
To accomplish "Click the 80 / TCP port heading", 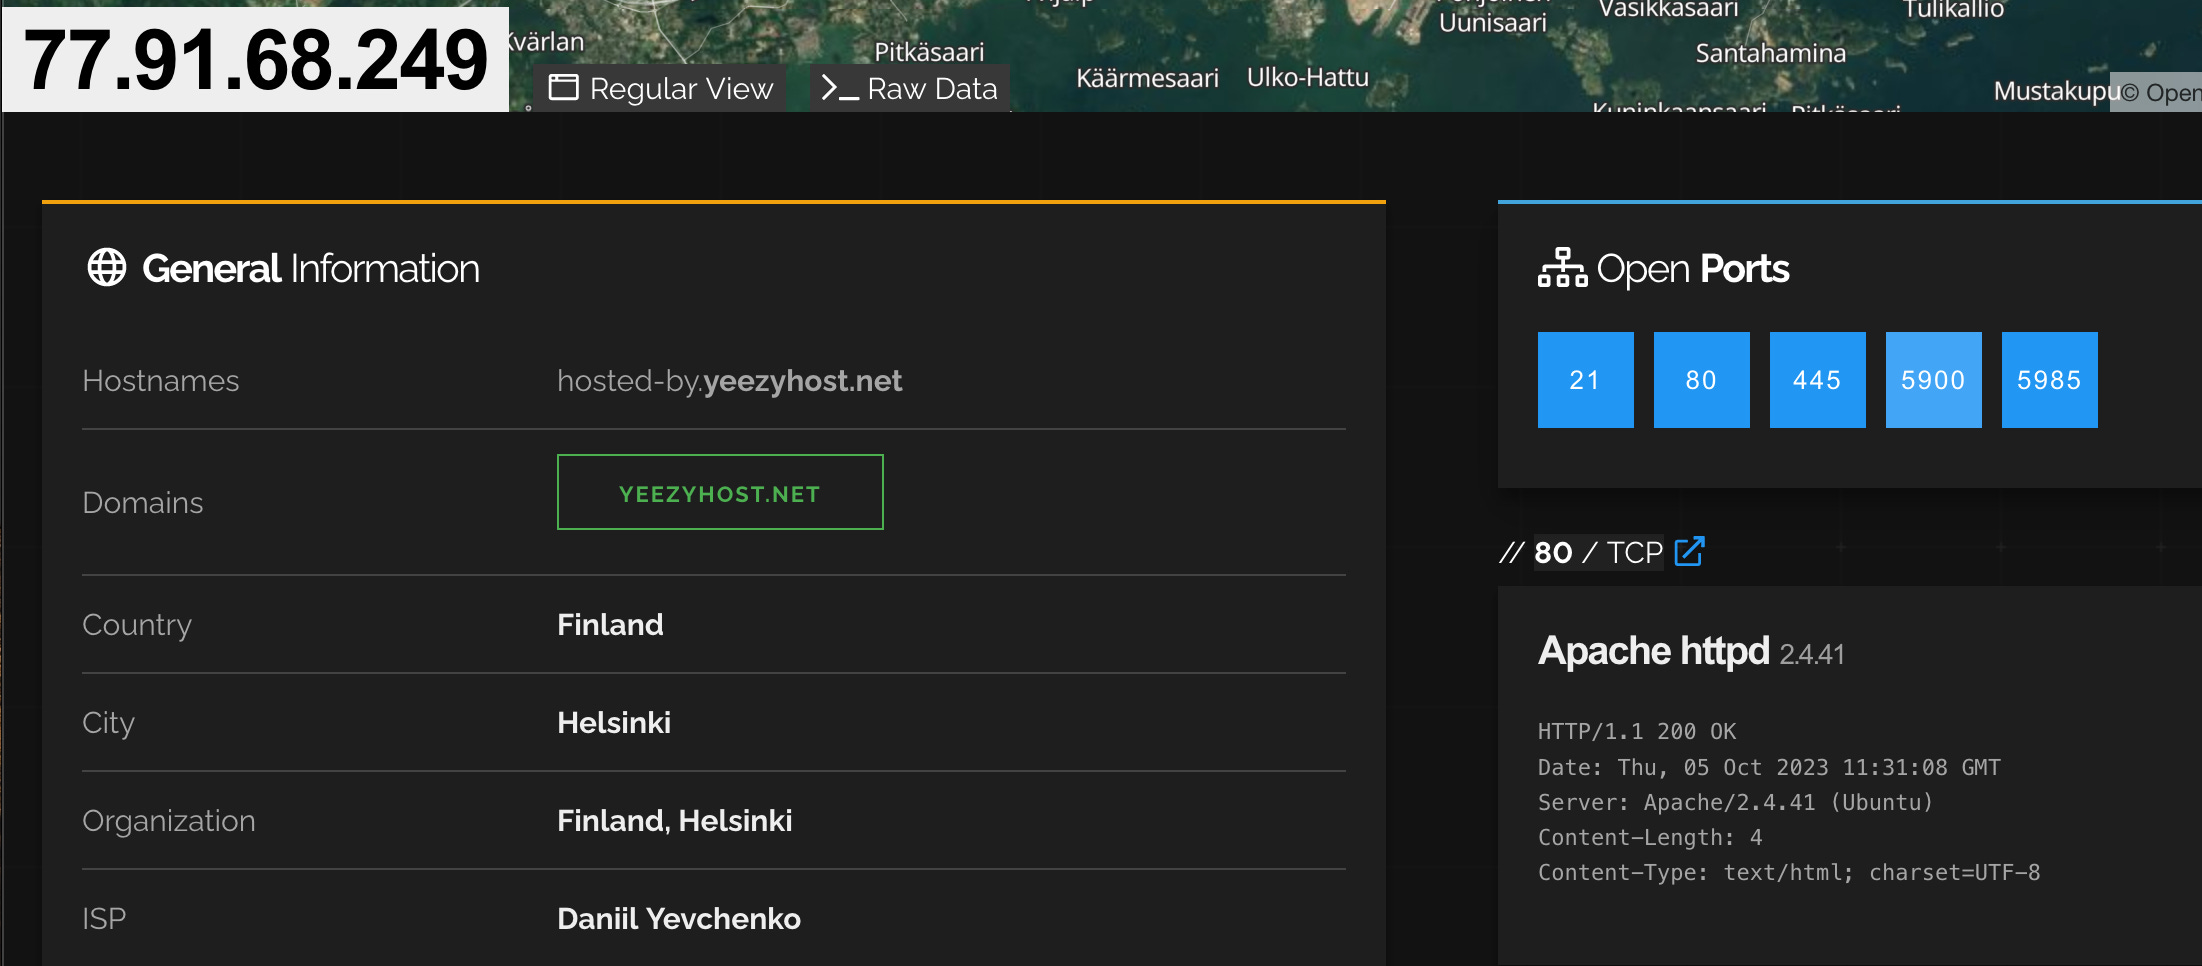I will [1598, 552].
